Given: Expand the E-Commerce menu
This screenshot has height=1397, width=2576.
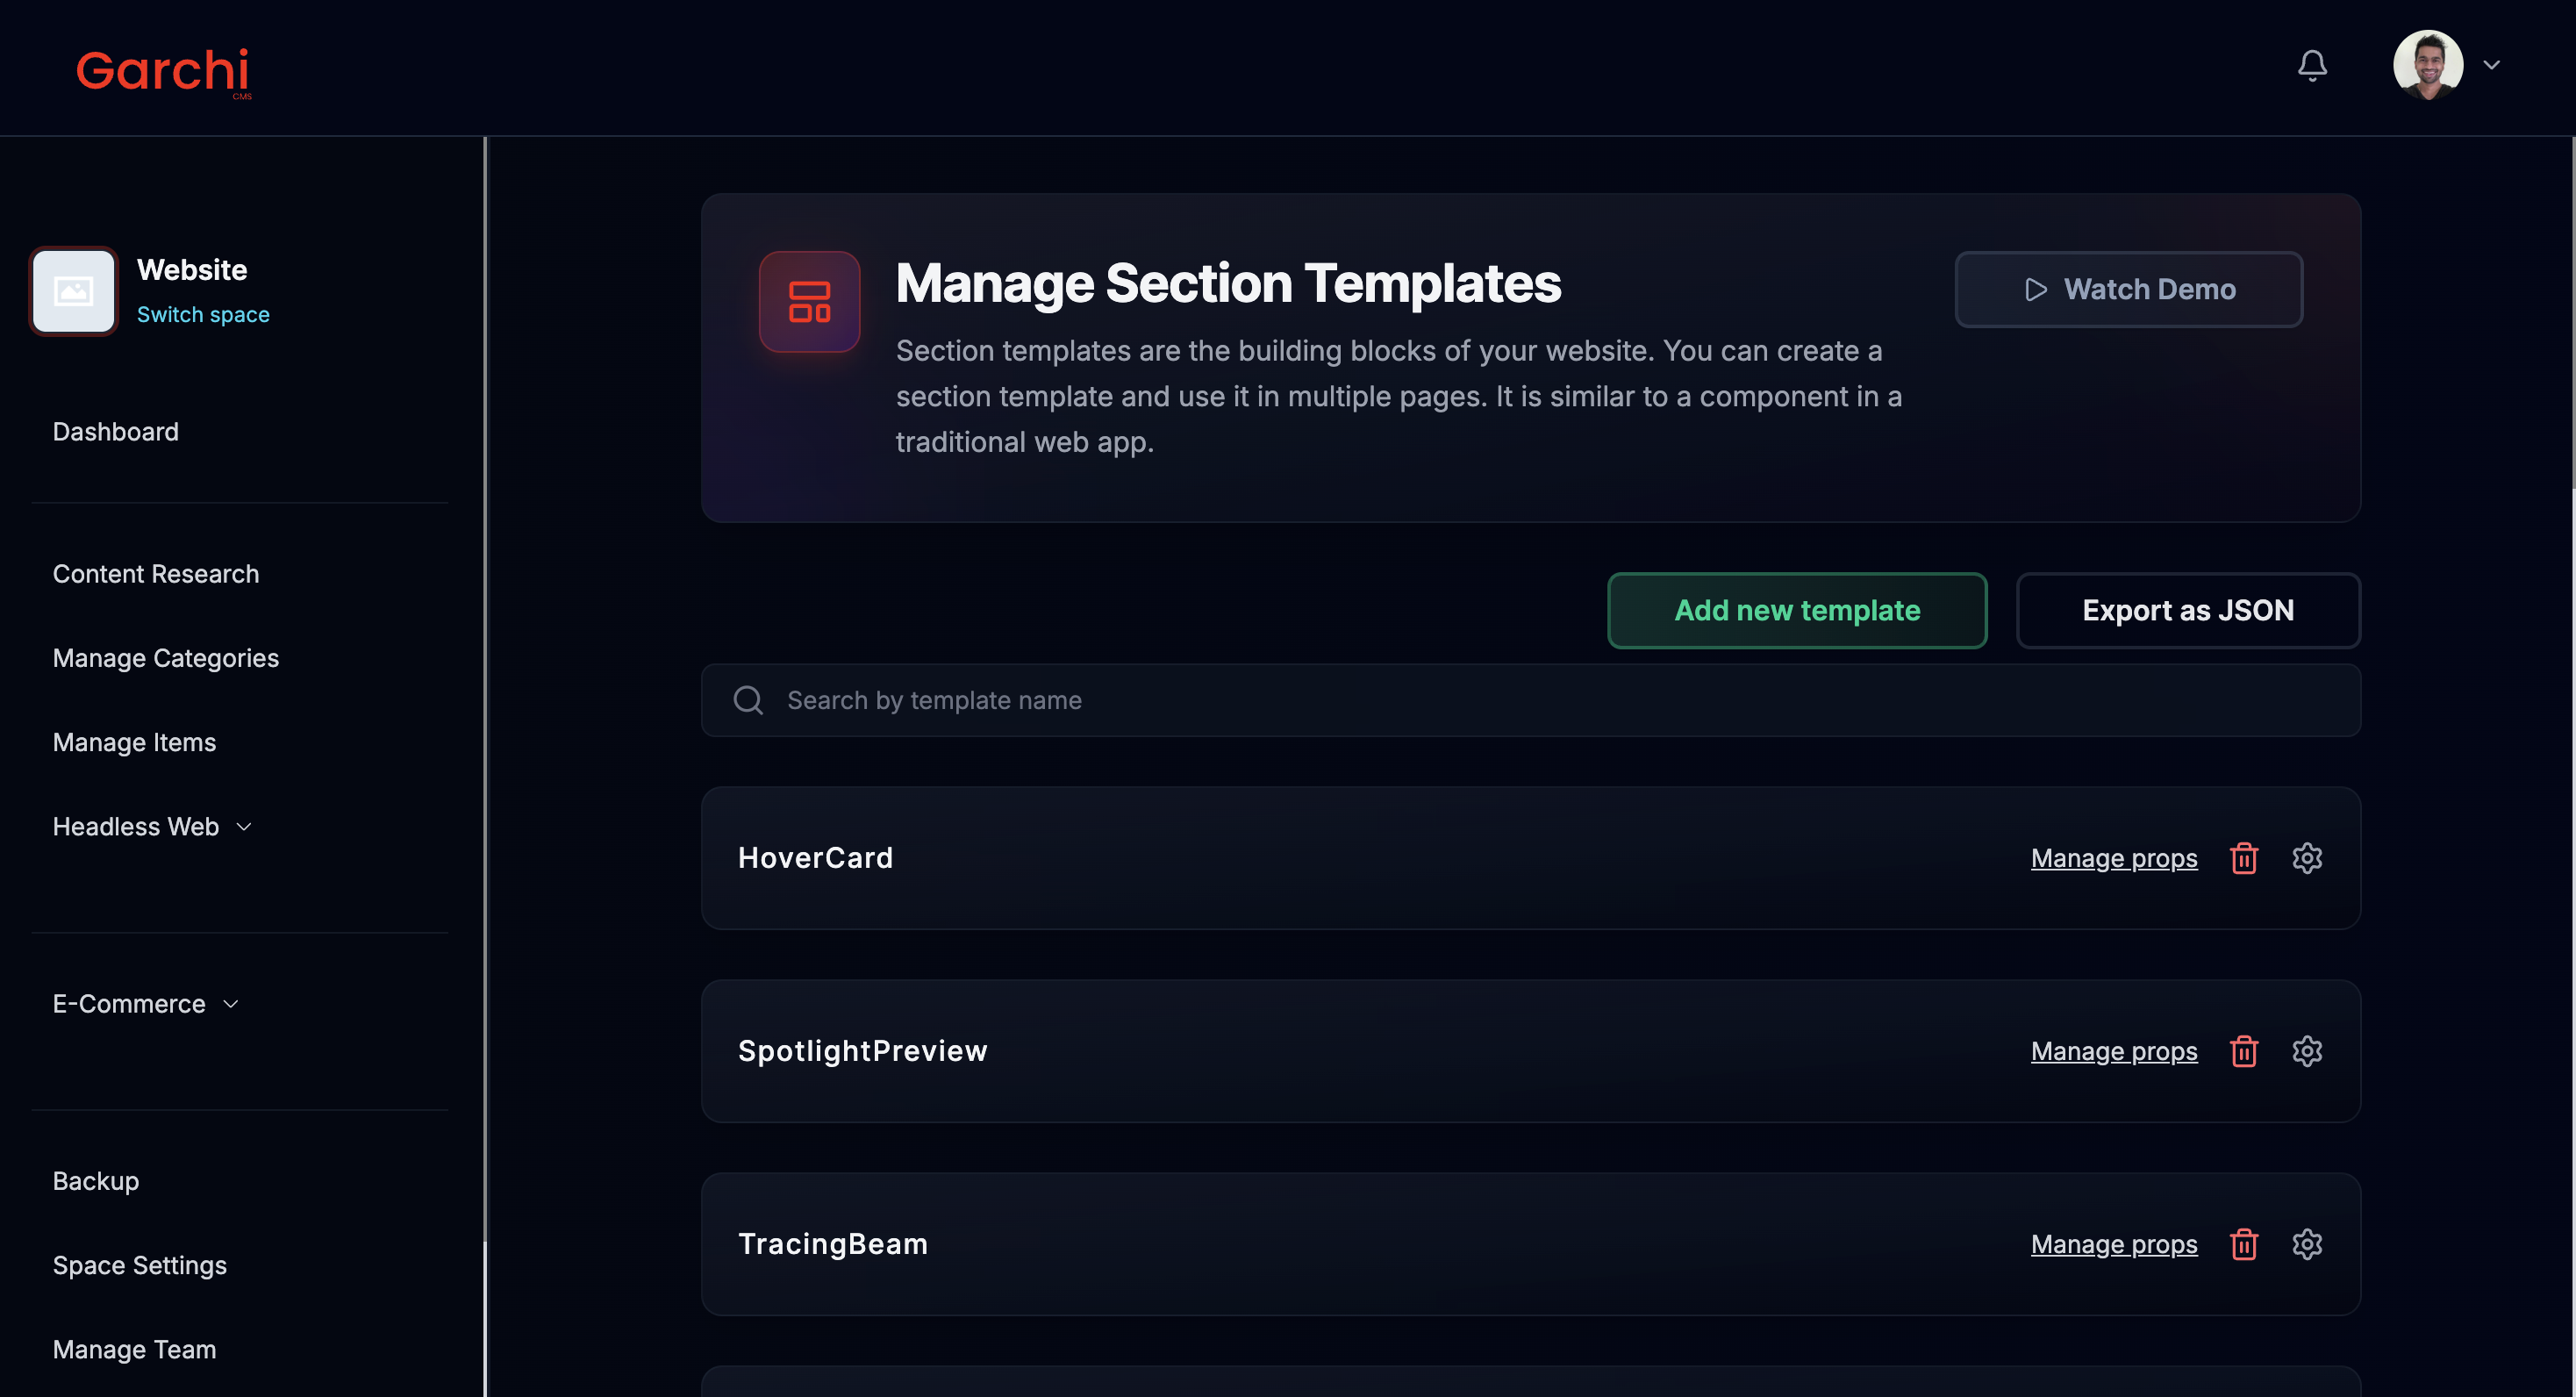Looking at the screenshot, I should [x=145, y=1004].
